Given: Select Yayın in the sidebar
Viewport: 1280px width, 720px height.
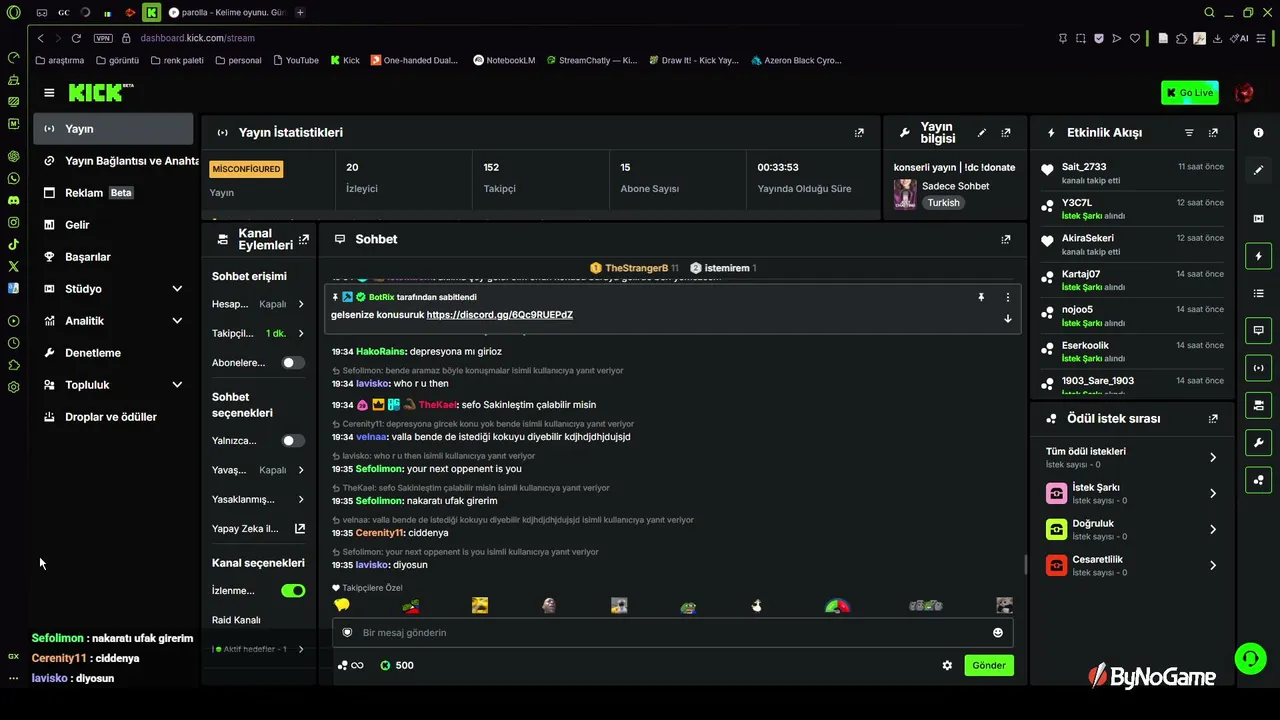Looking at the screenshot, I should (x=113, y=129).
